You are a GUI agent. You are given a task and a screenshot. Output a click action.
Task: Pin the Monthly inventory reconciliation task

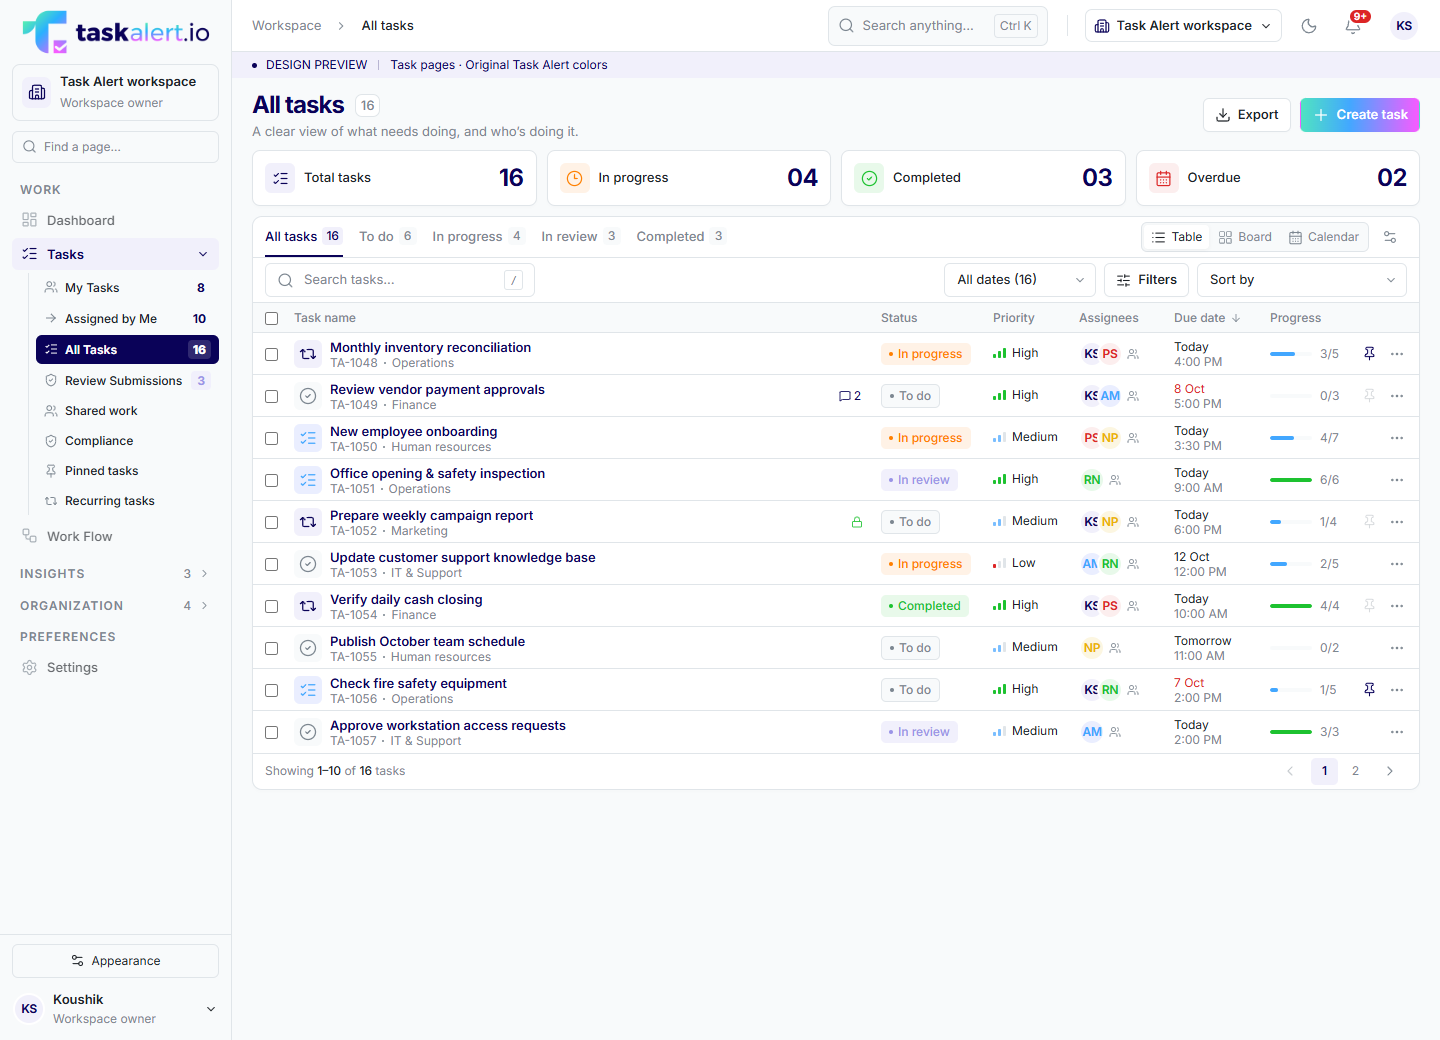click(x=1369, y=354)
